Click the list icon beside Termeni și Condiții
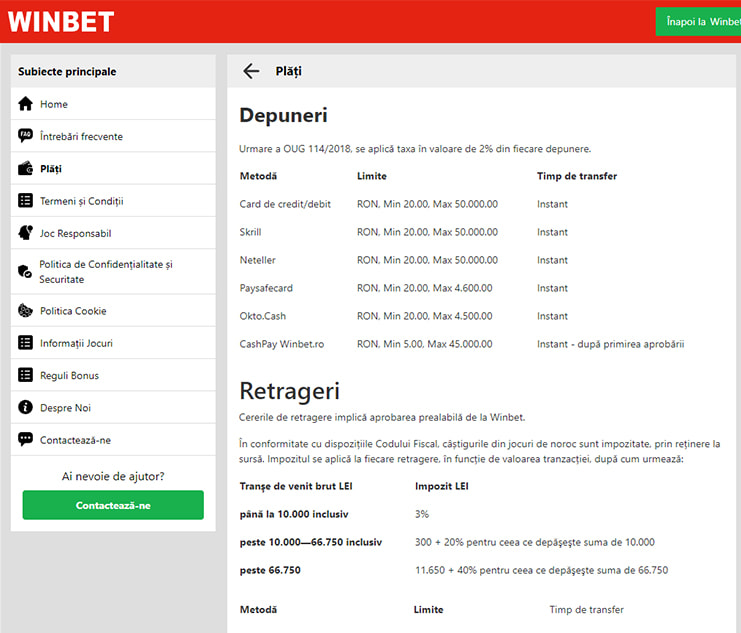741x633 pixels. (26, 201)
